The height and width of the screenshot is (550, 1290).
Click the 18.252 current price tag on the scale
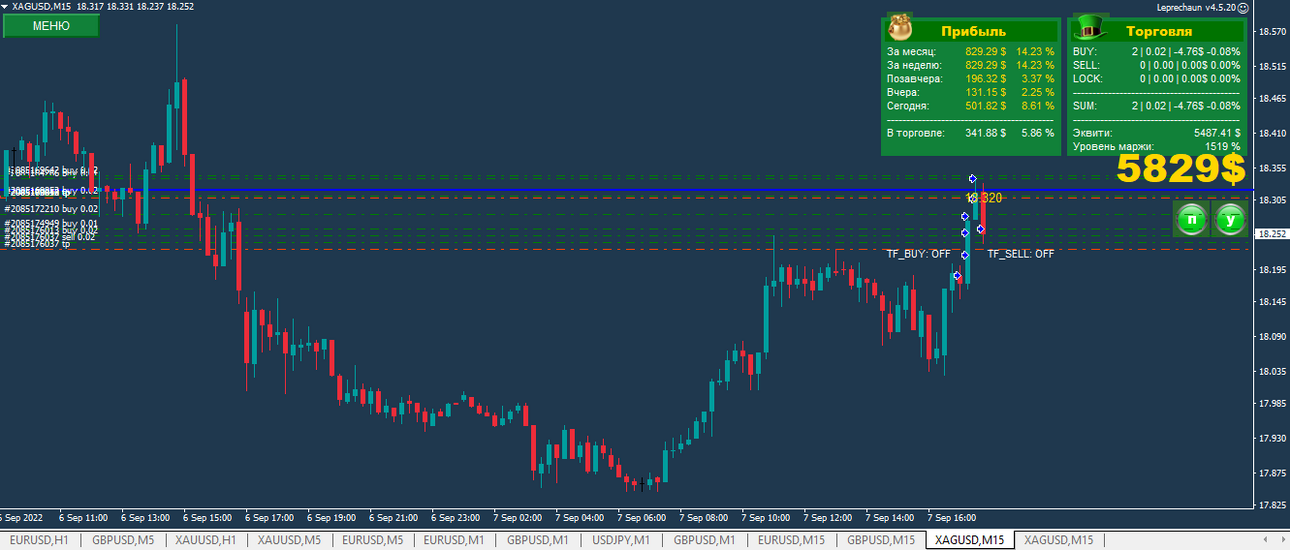coord(1272,234)
